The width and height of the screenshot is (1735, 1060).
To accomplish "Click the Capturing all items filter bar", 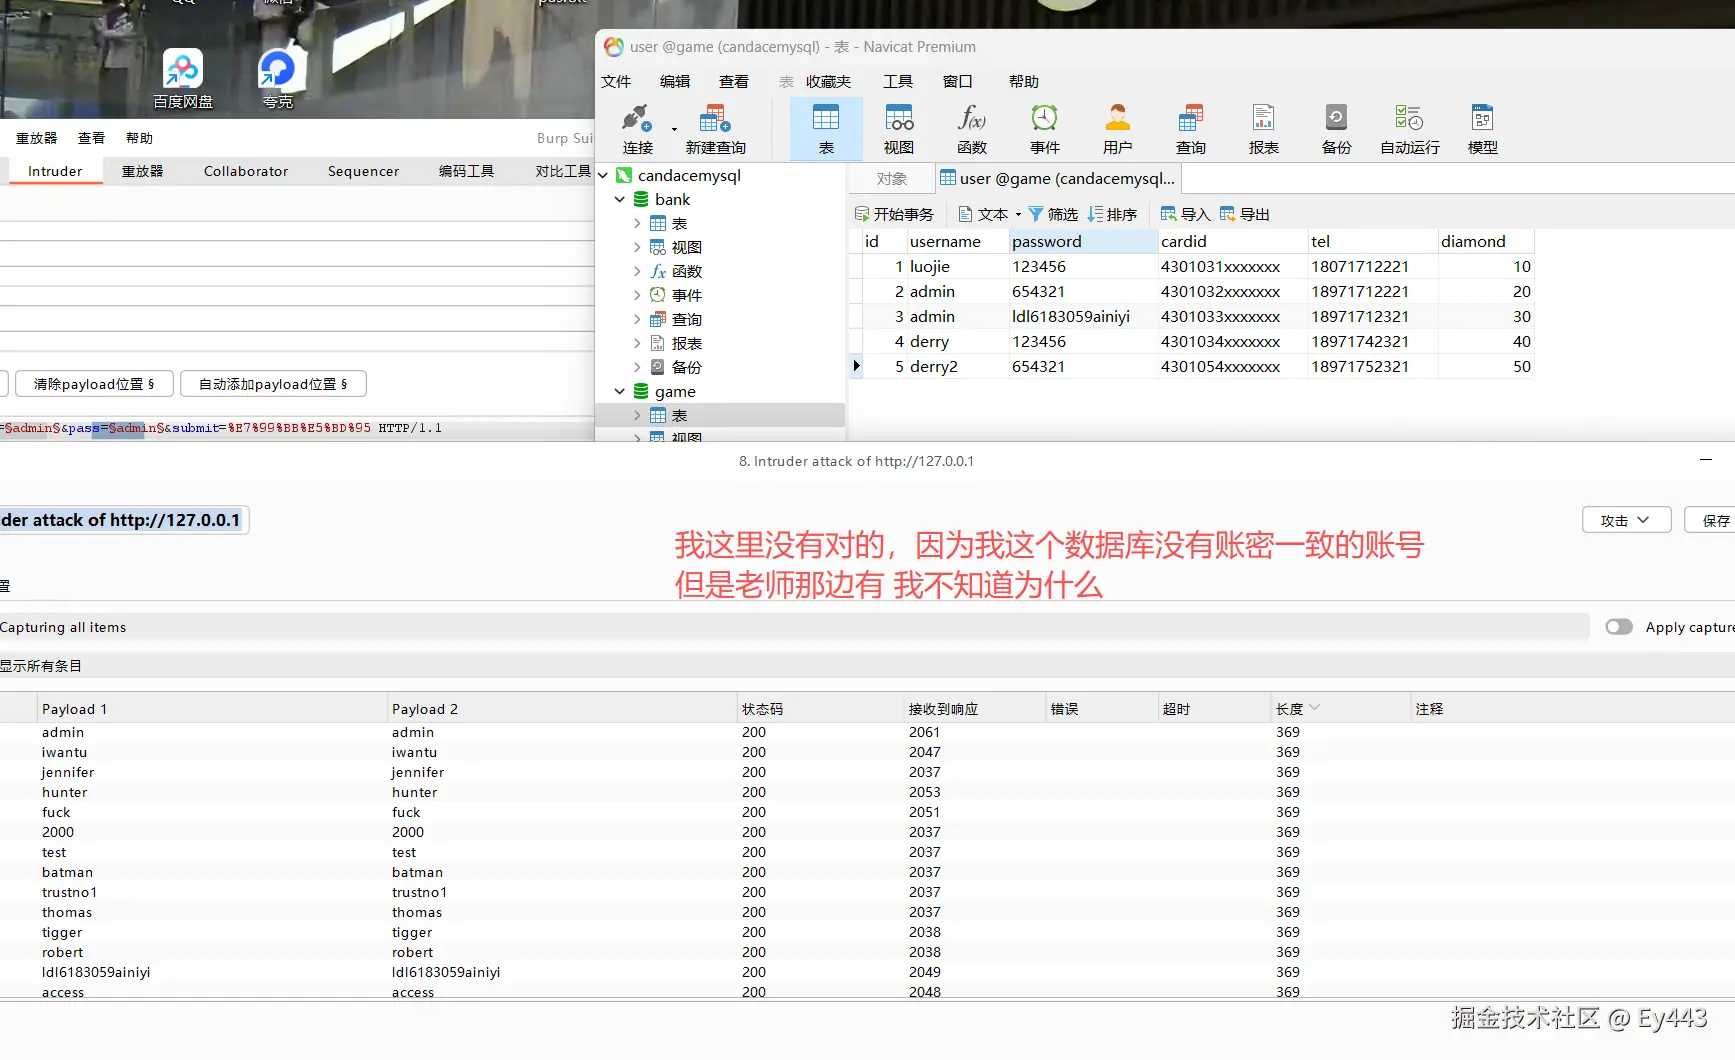I will pyautogui.click(x=794, y=627).
